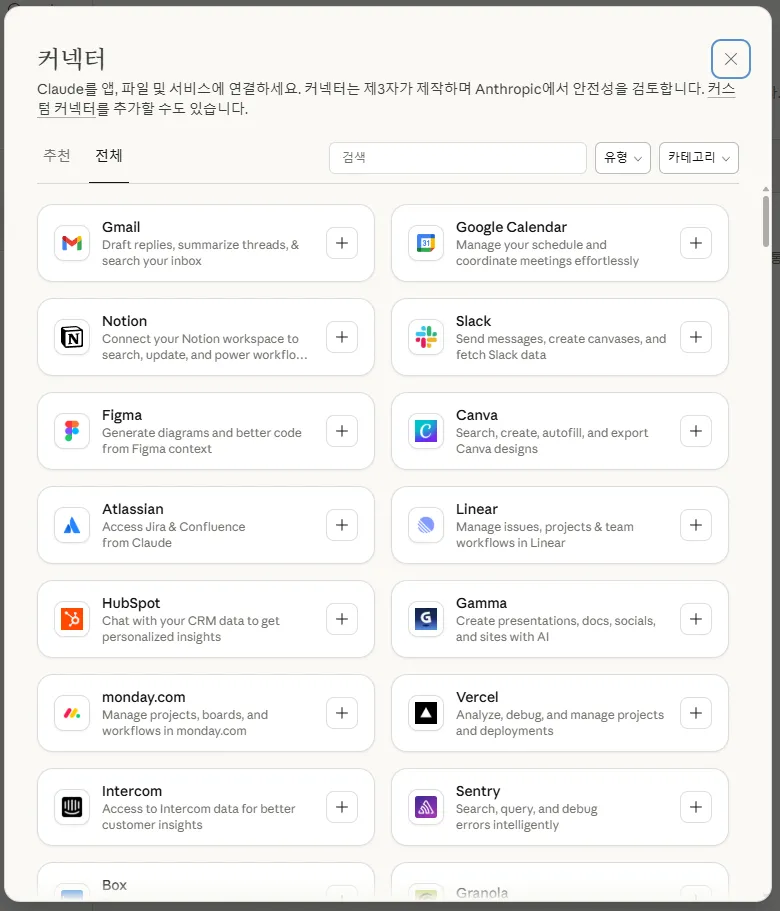Viewport: 780px width, 911px height.
Task: Open the HubSpot connector title
Action: pos(131,603)
